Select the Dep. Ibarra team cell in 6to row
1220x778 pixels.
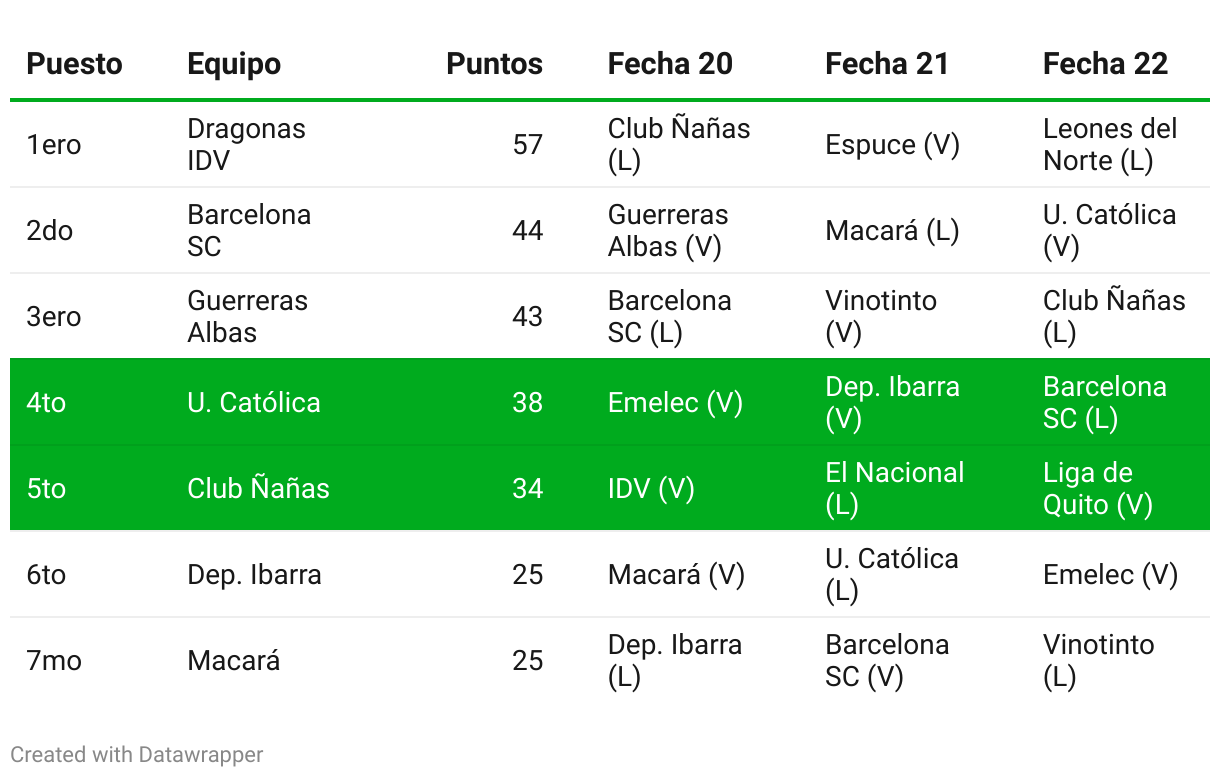pos(254,575)
